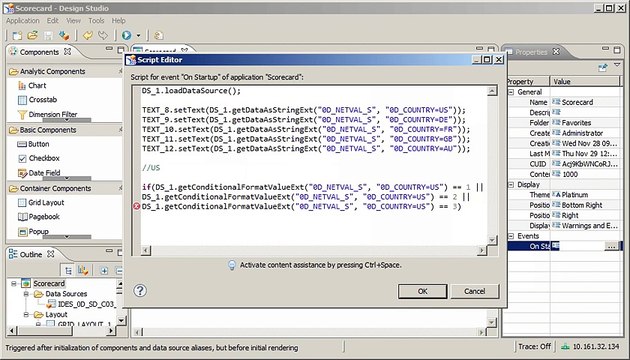Collapse the Layout folder node
The height and width of the screenshot is (360, 630).
click(x=27, y=315)
